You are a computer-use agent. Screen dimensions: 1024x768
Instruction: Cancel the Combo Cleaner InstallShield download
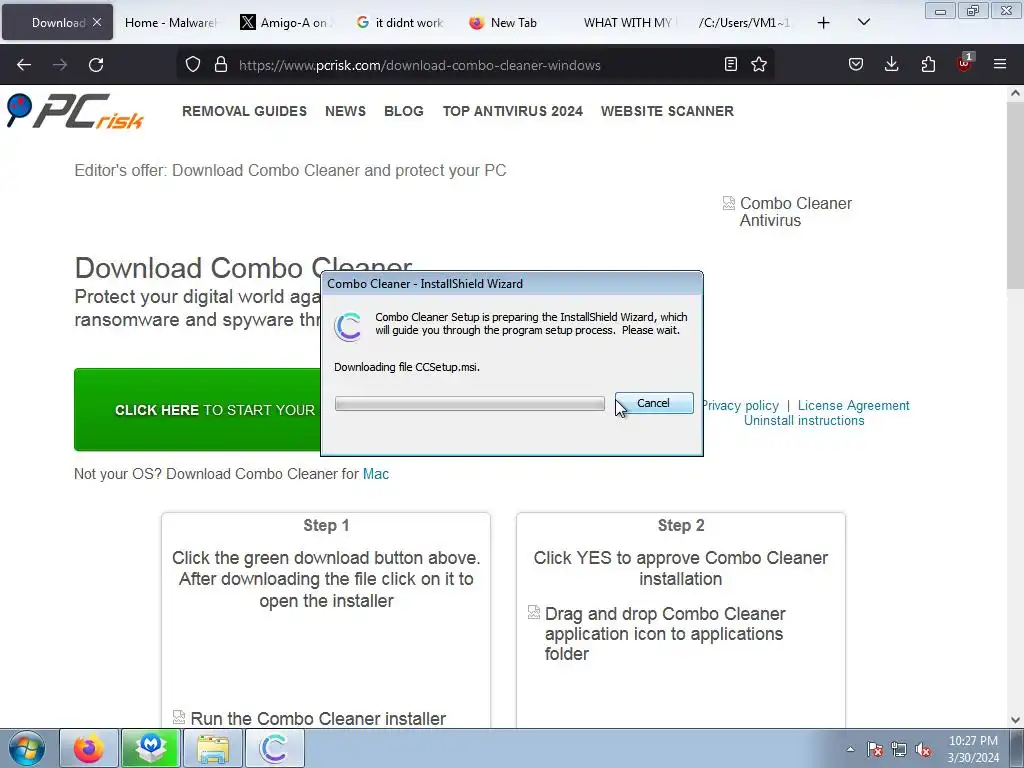(x=654, y=403)
